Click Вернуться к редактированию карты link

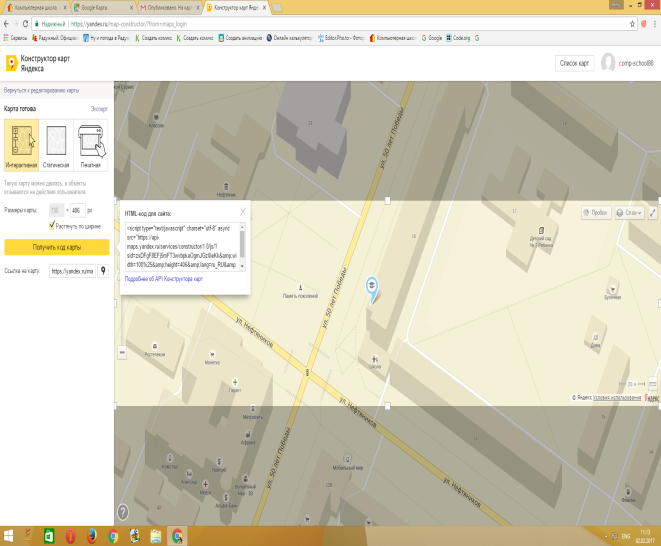41,90
